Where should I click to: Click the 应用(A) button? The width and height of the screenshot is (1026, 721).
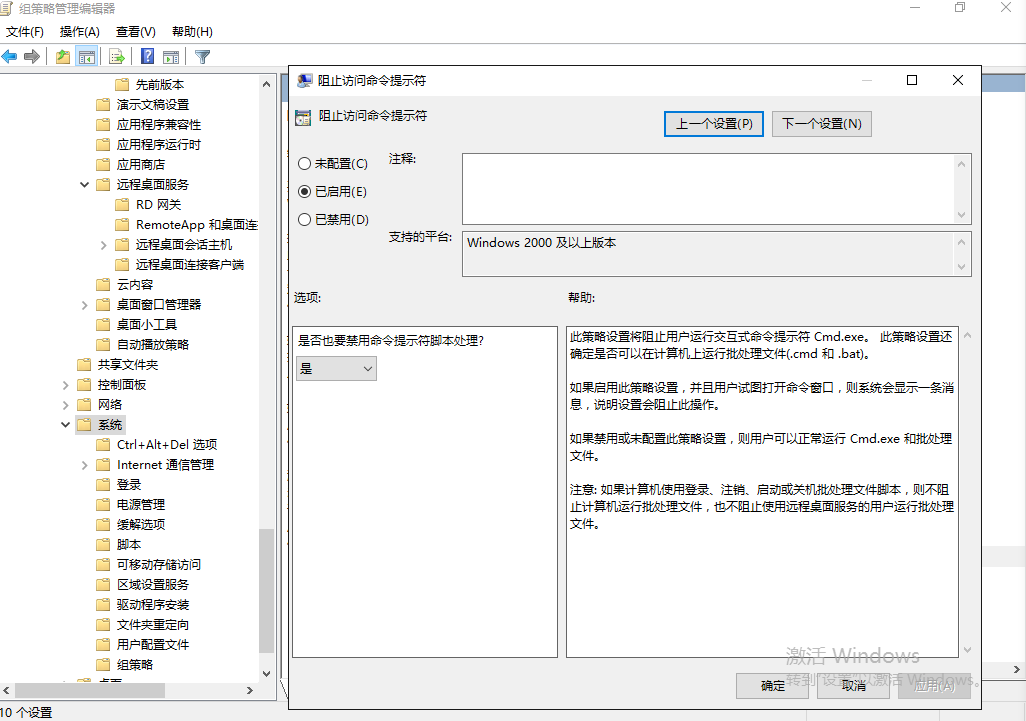[x=934, y=686]
